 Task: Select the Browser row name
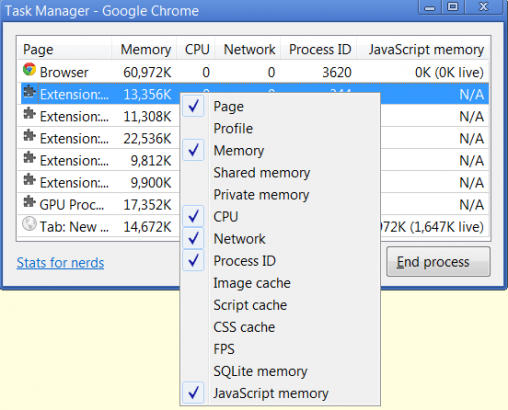coord(64,72)
